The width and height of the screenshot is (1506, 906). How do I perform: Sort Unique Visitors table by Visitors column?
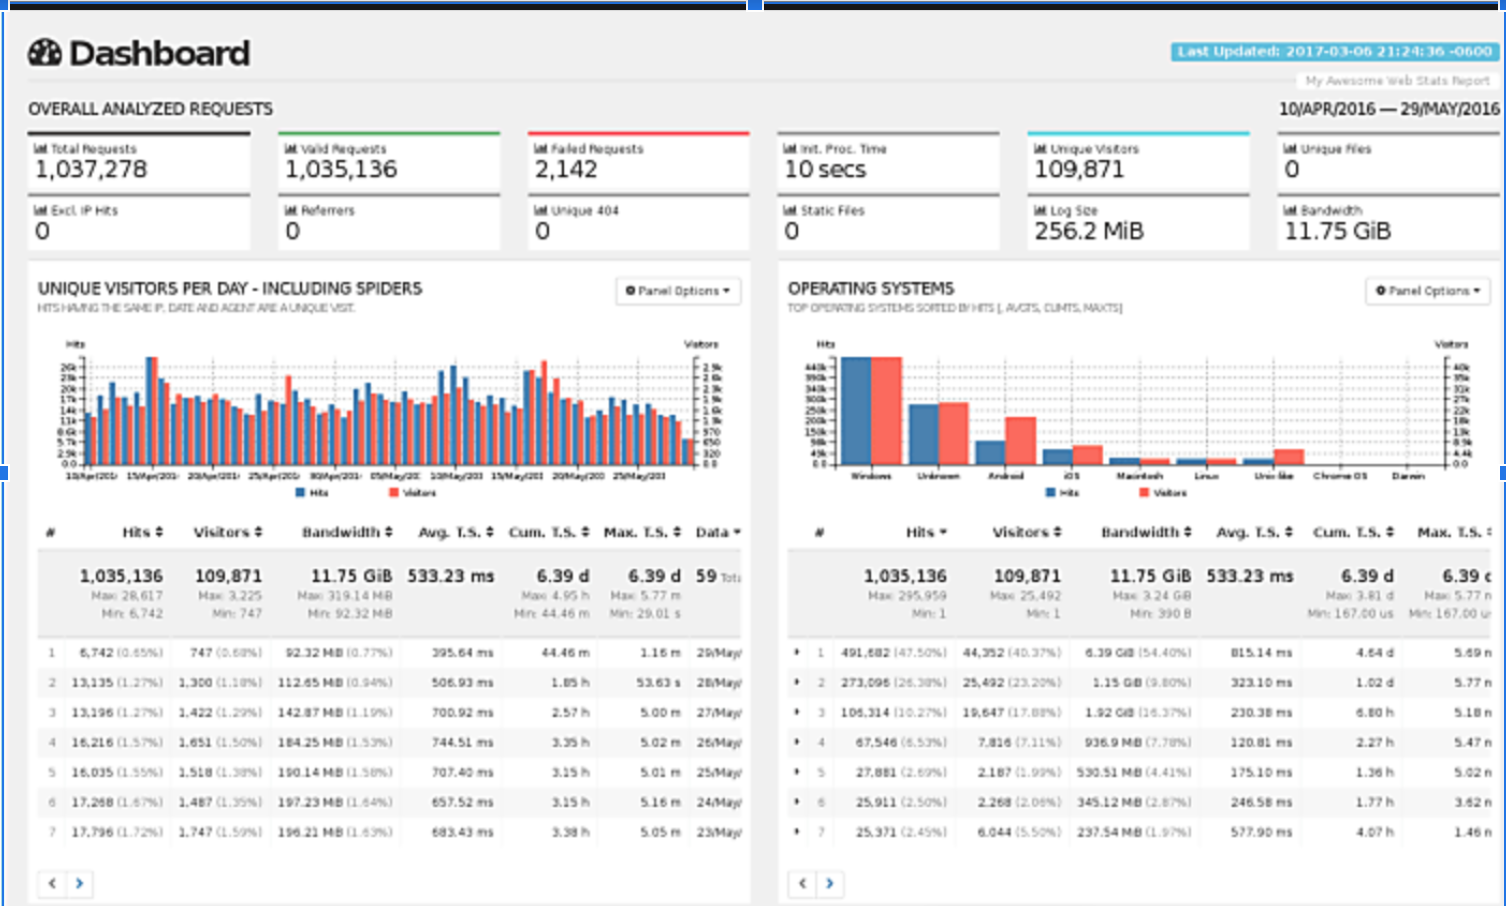[x=228, y=532]
